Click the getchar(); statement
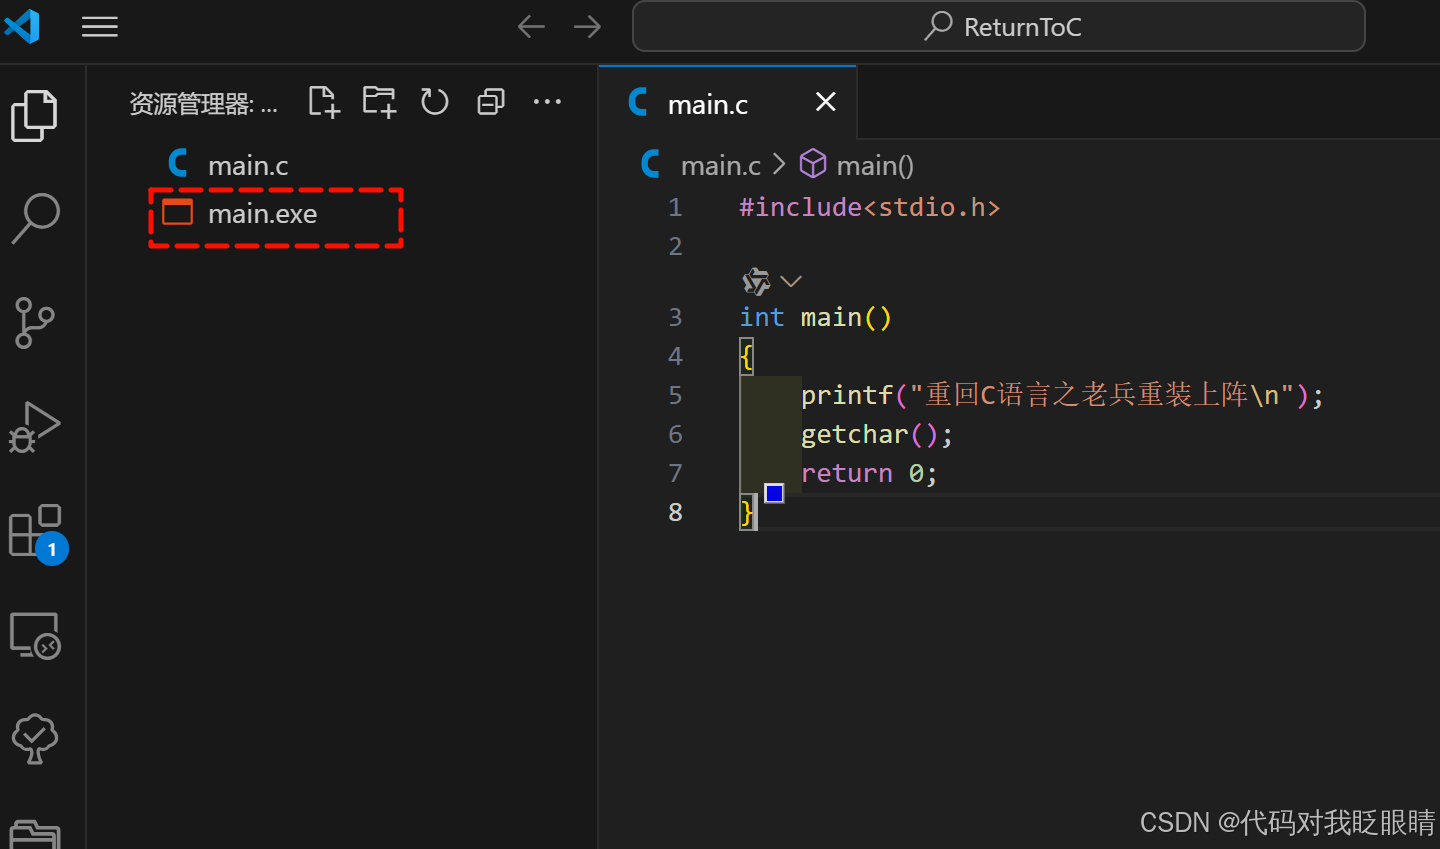The height and width of the screenshot is (849, 1440). coord(877,435)
